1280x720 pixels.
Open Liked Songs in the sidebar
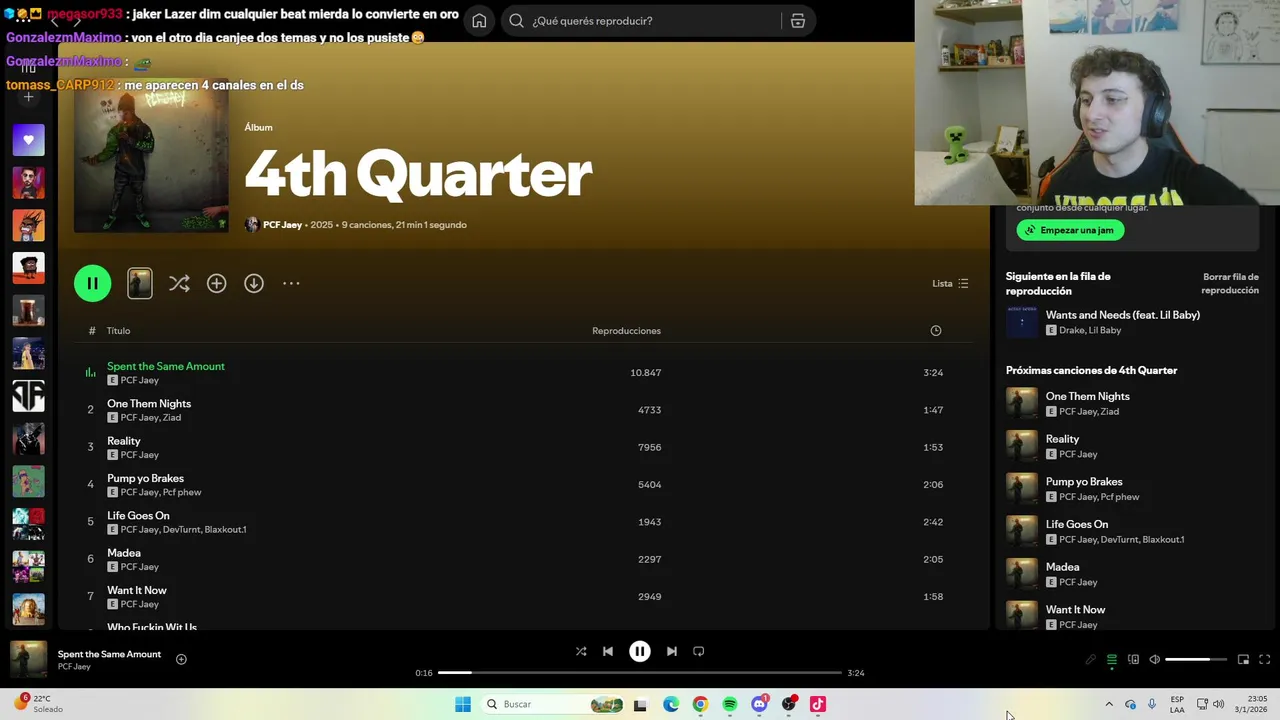(x=28, y=140)
